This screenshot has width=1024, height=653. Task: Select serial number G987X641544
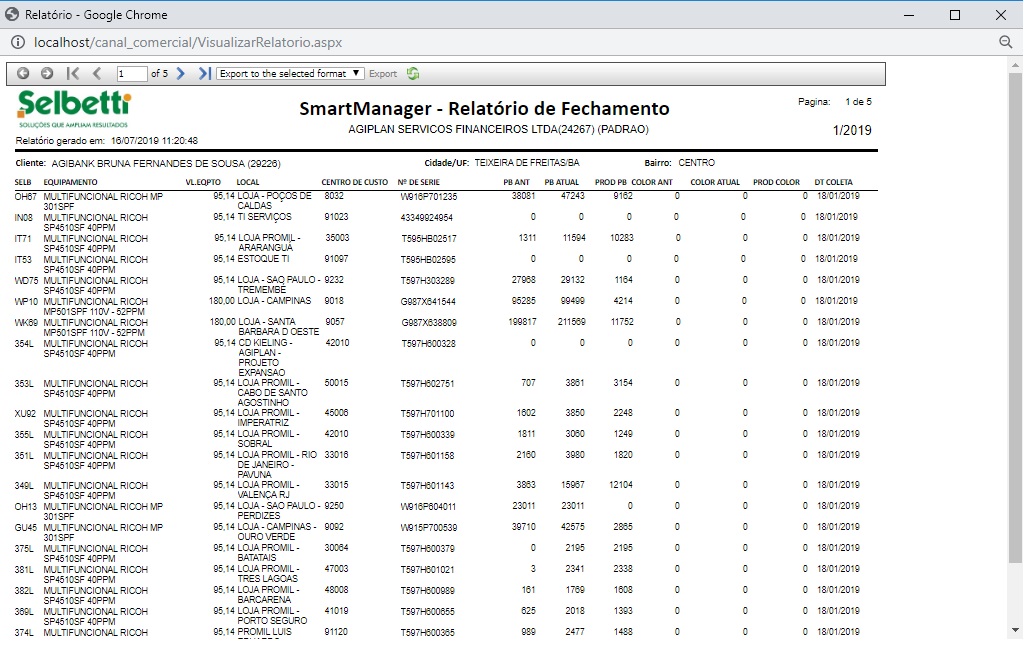tap(428, 302)
